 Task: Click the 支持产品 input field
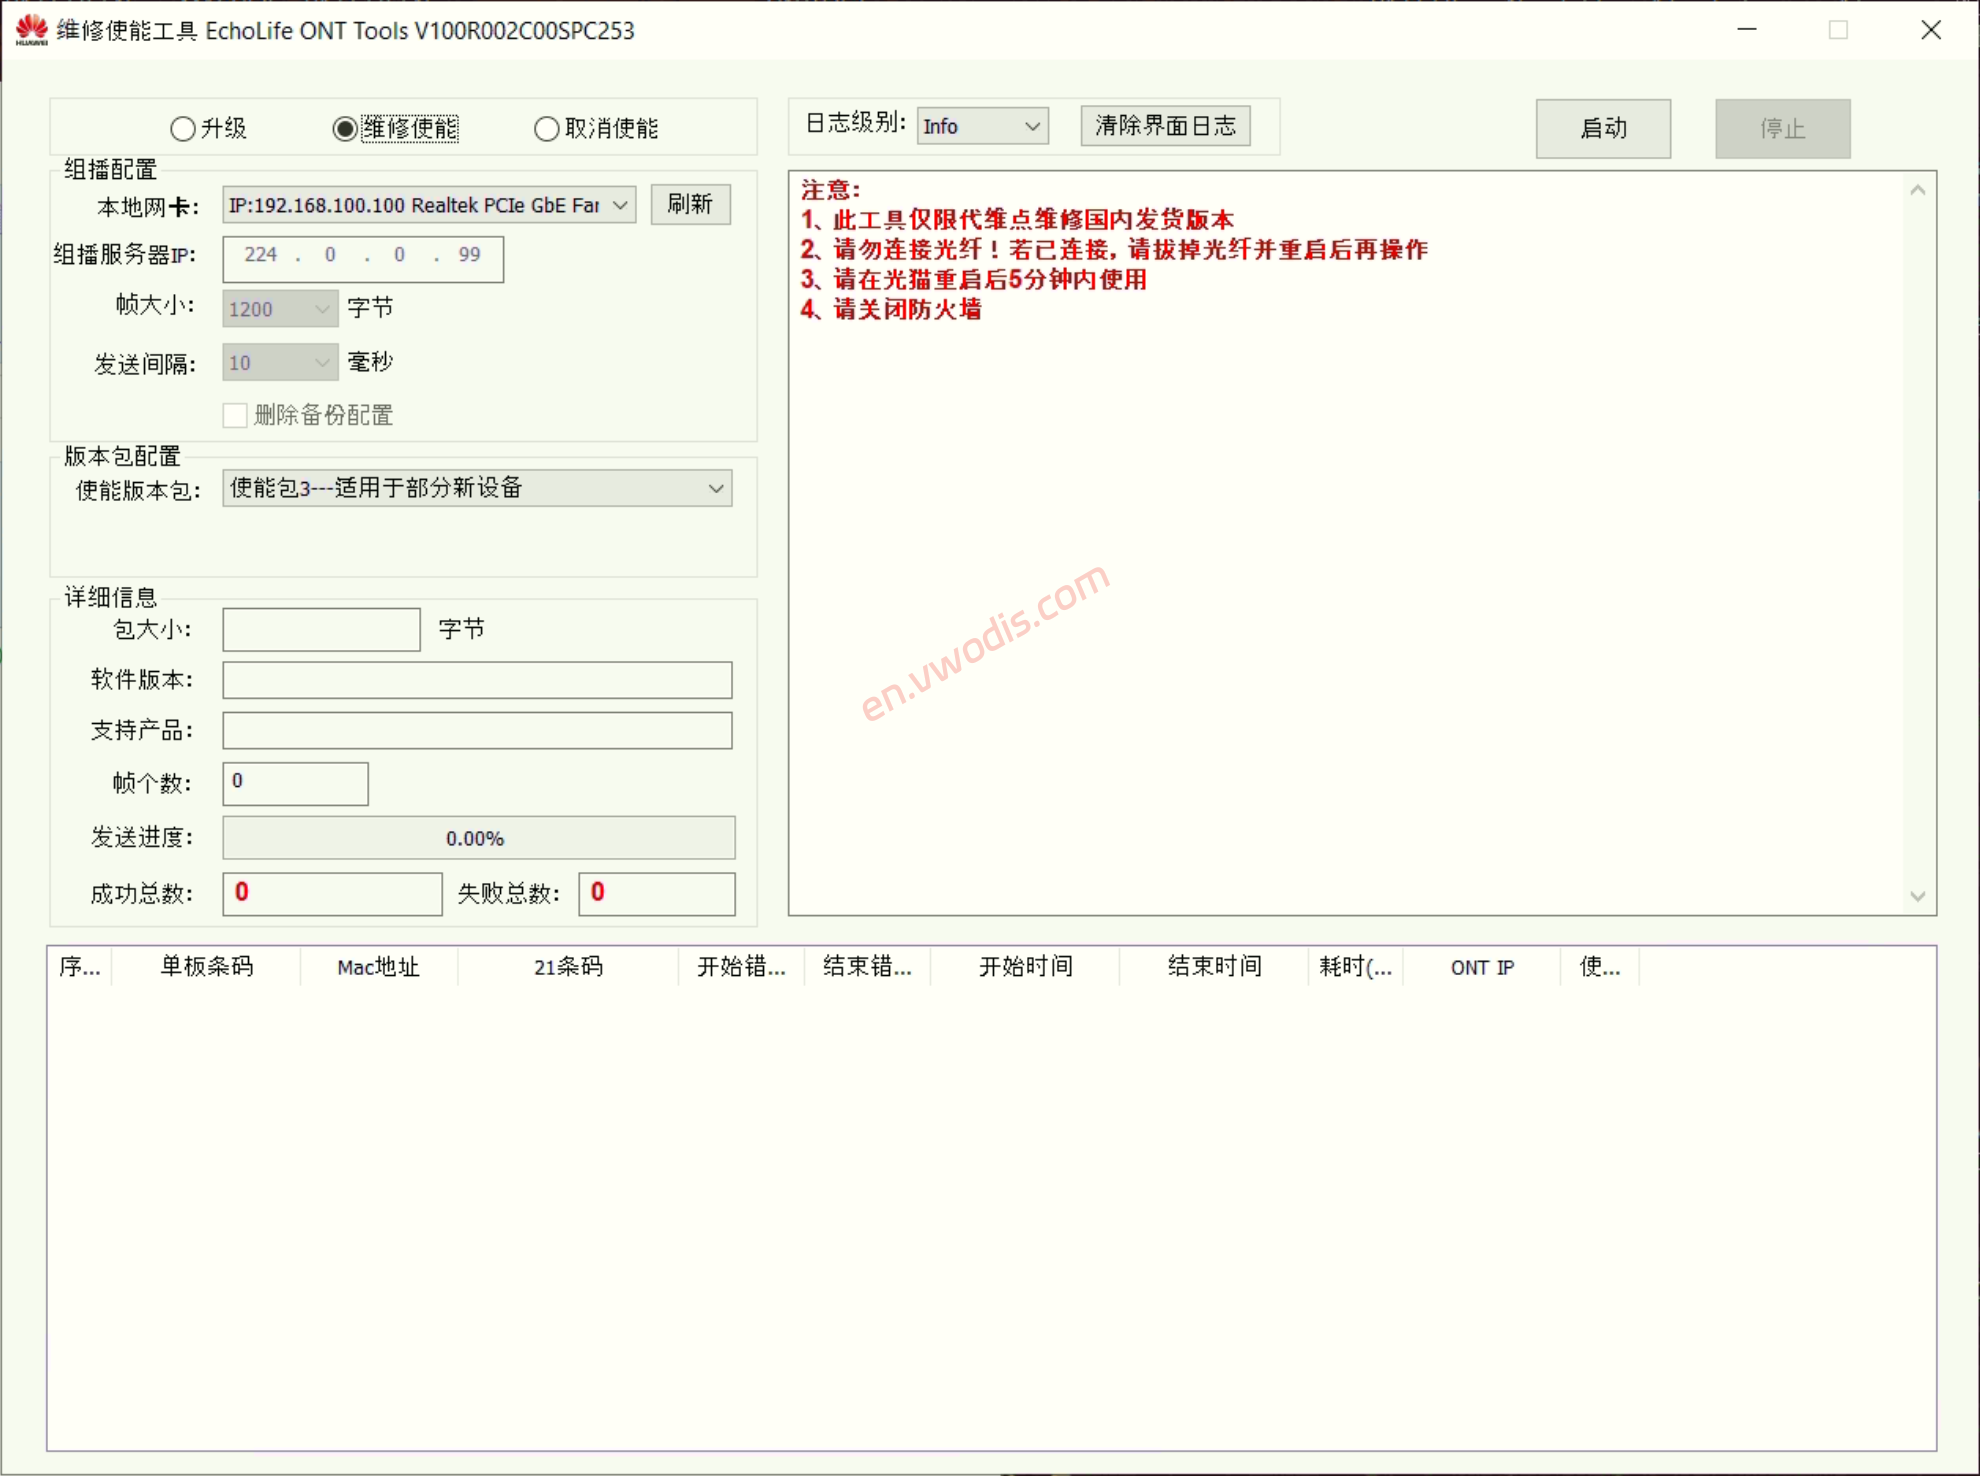(x=477, y=730)
